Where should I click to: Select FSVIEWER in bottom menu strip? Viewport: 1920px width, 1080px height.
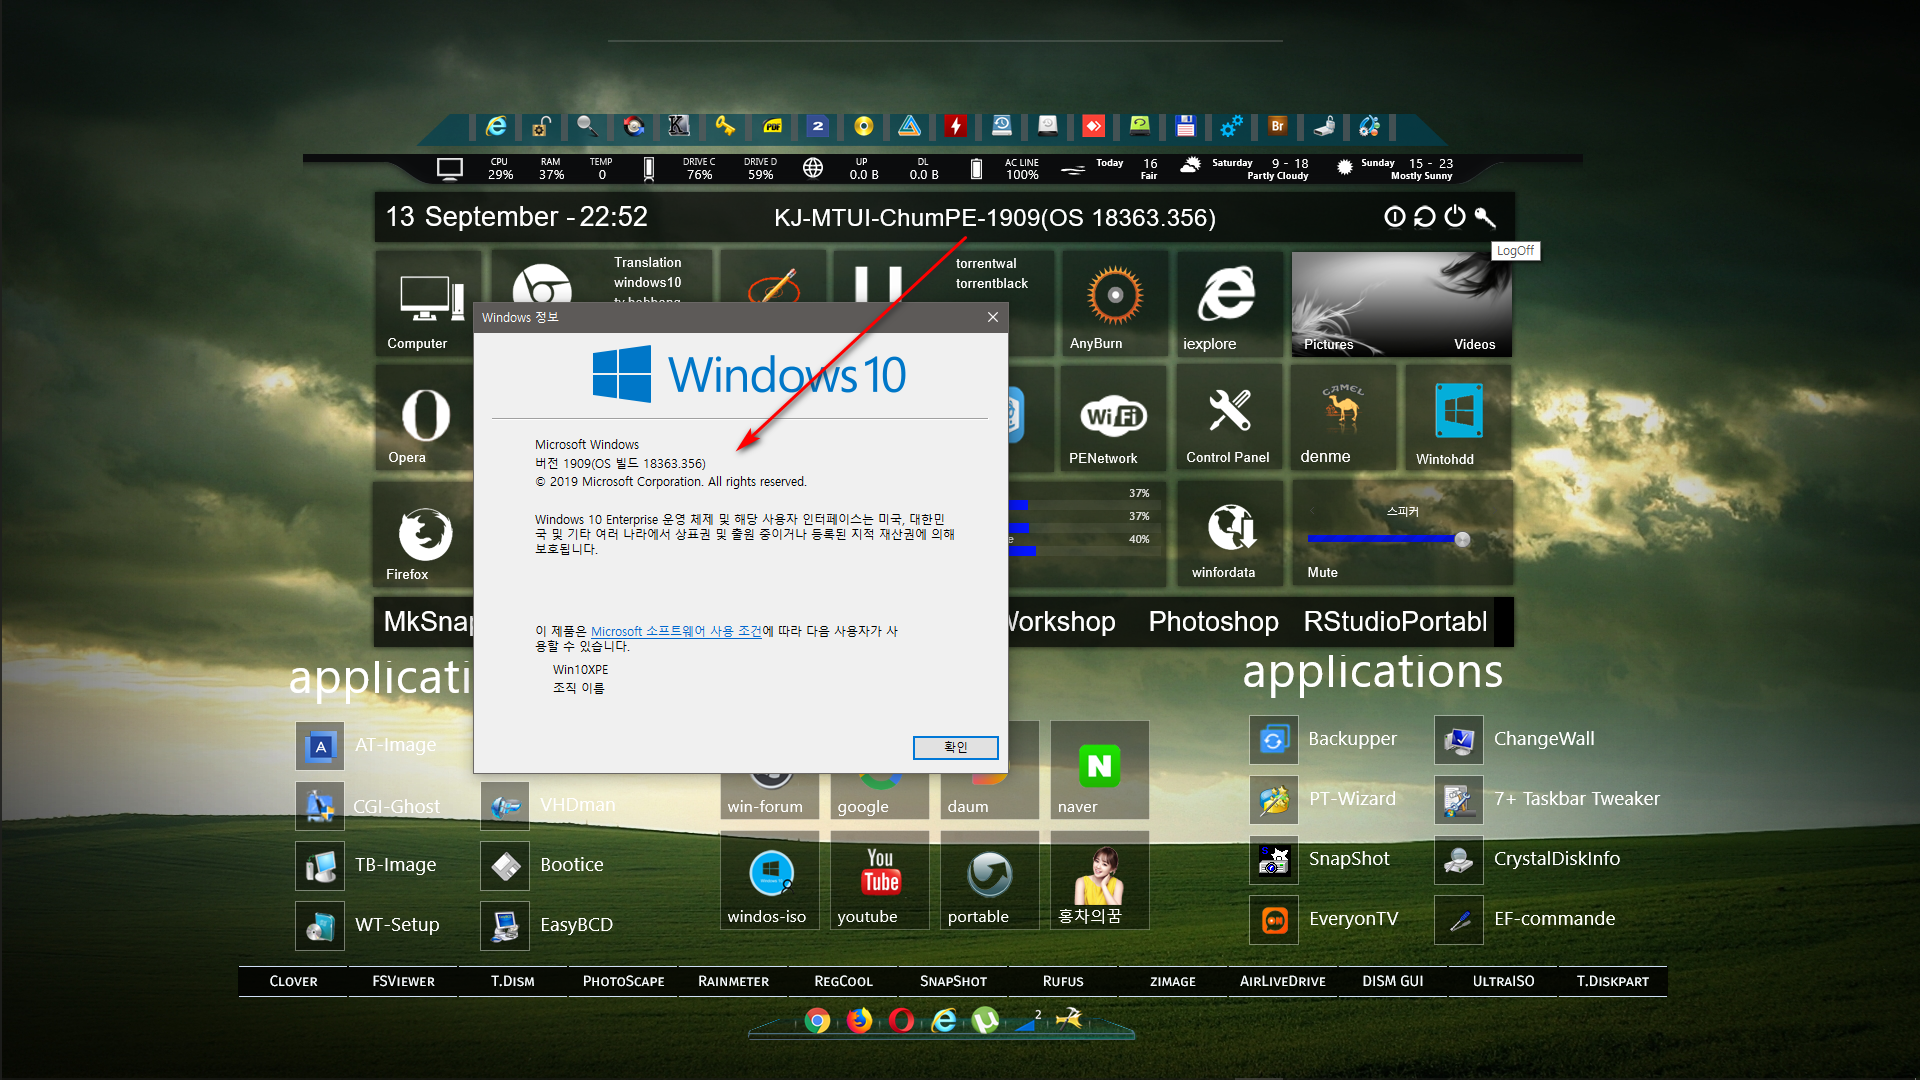(x=403, y=981)
